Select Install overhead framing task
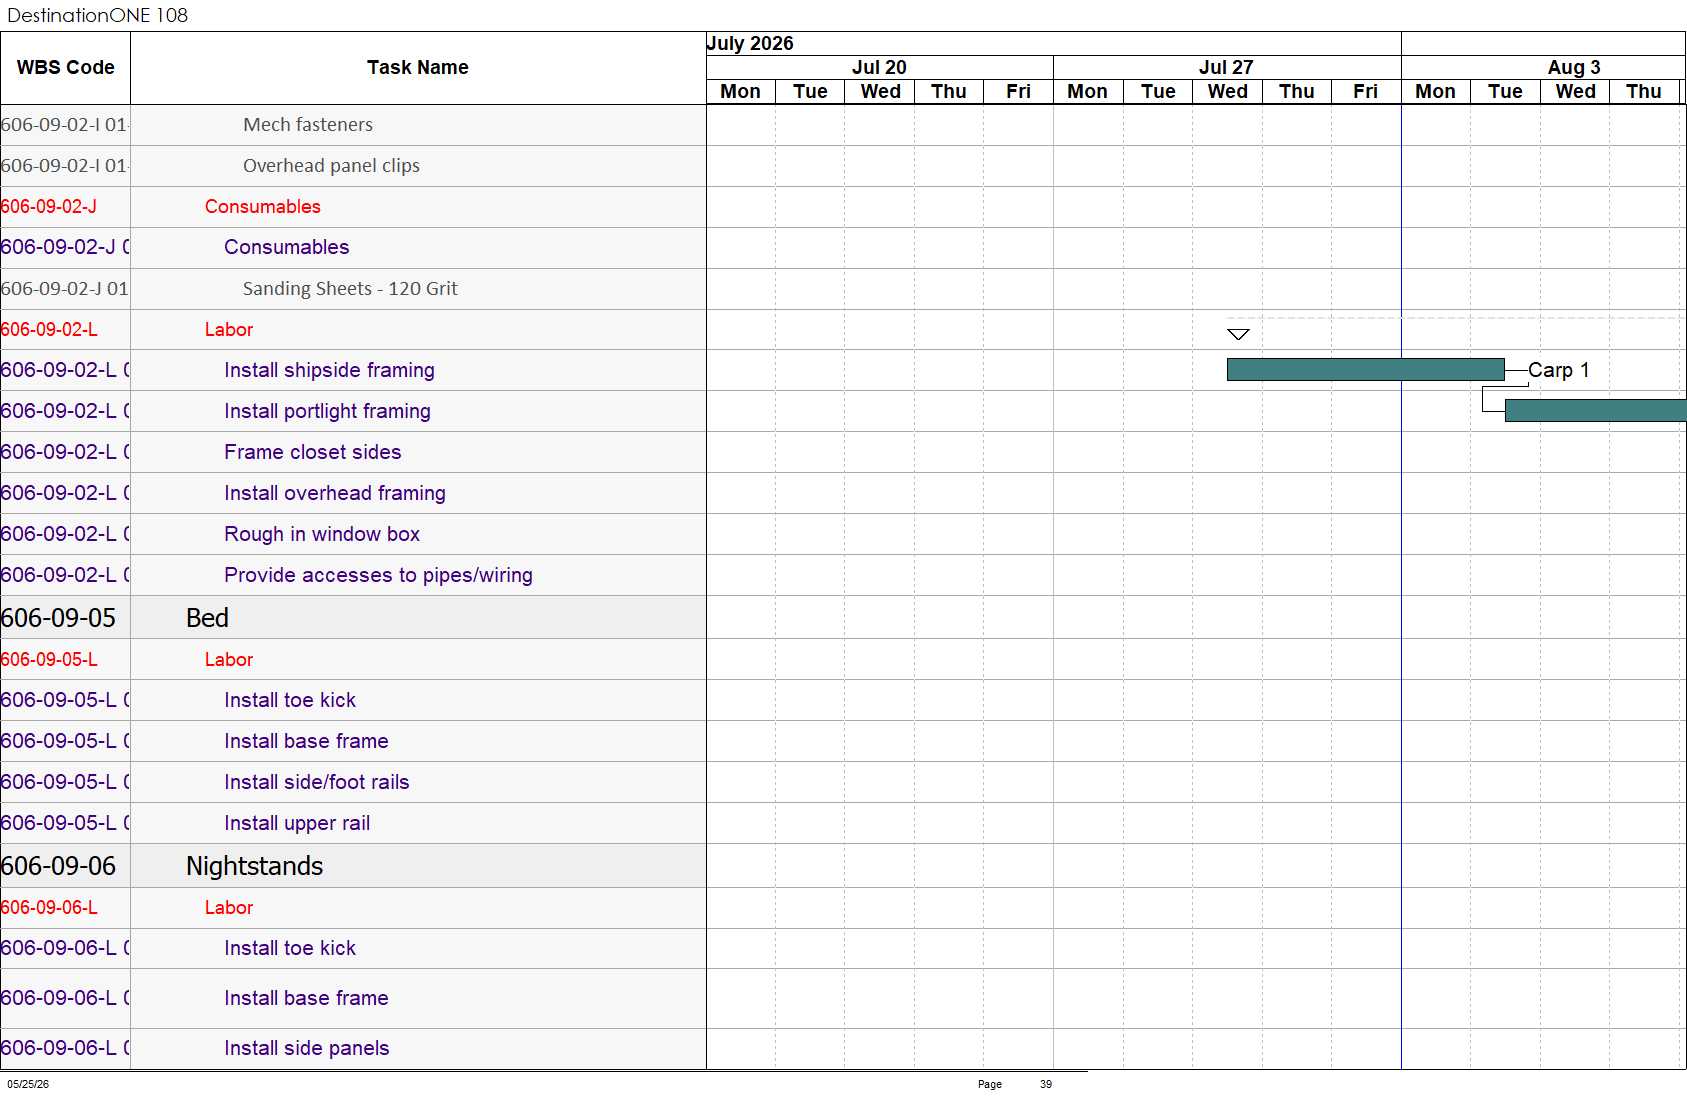This screenshot has width=1687, height=1097. click(x=335, y=493)
